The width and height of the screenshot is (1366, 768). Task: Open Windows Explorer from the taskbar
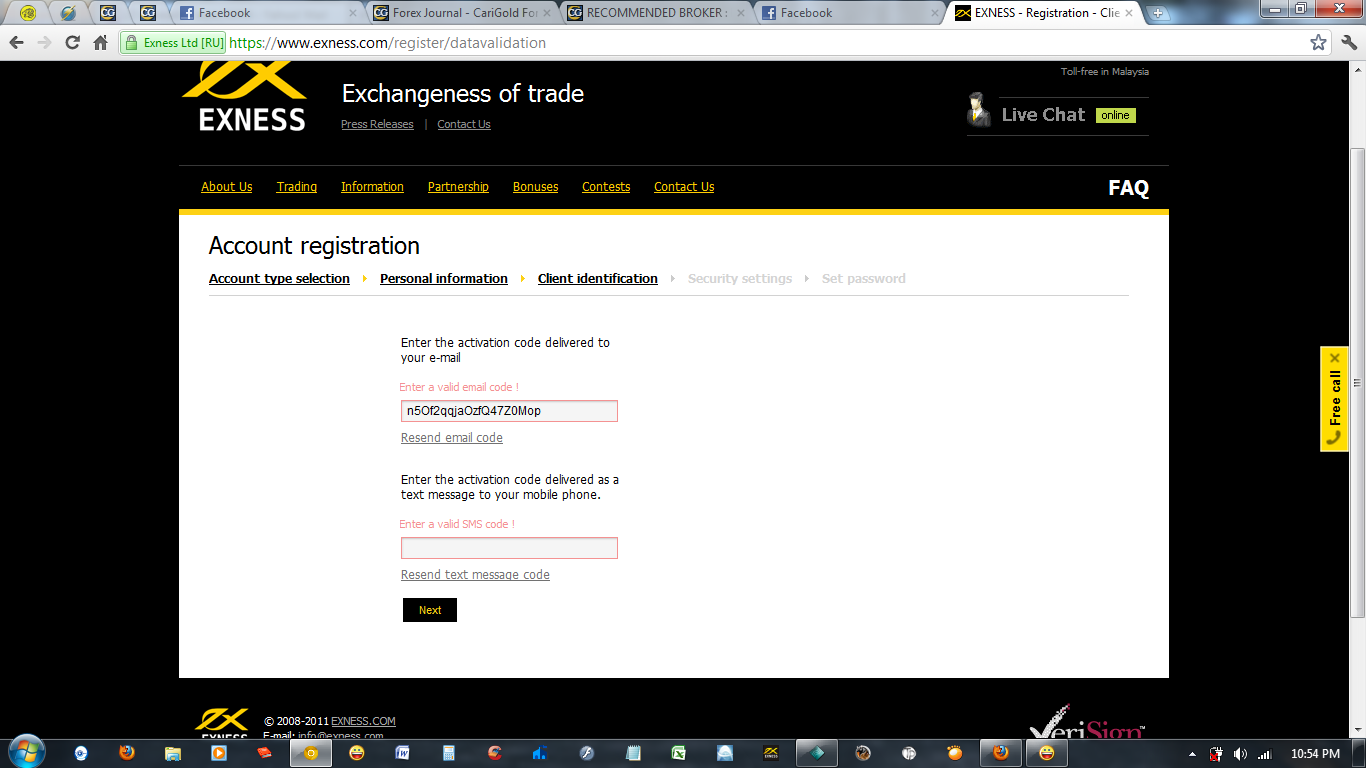173,753
